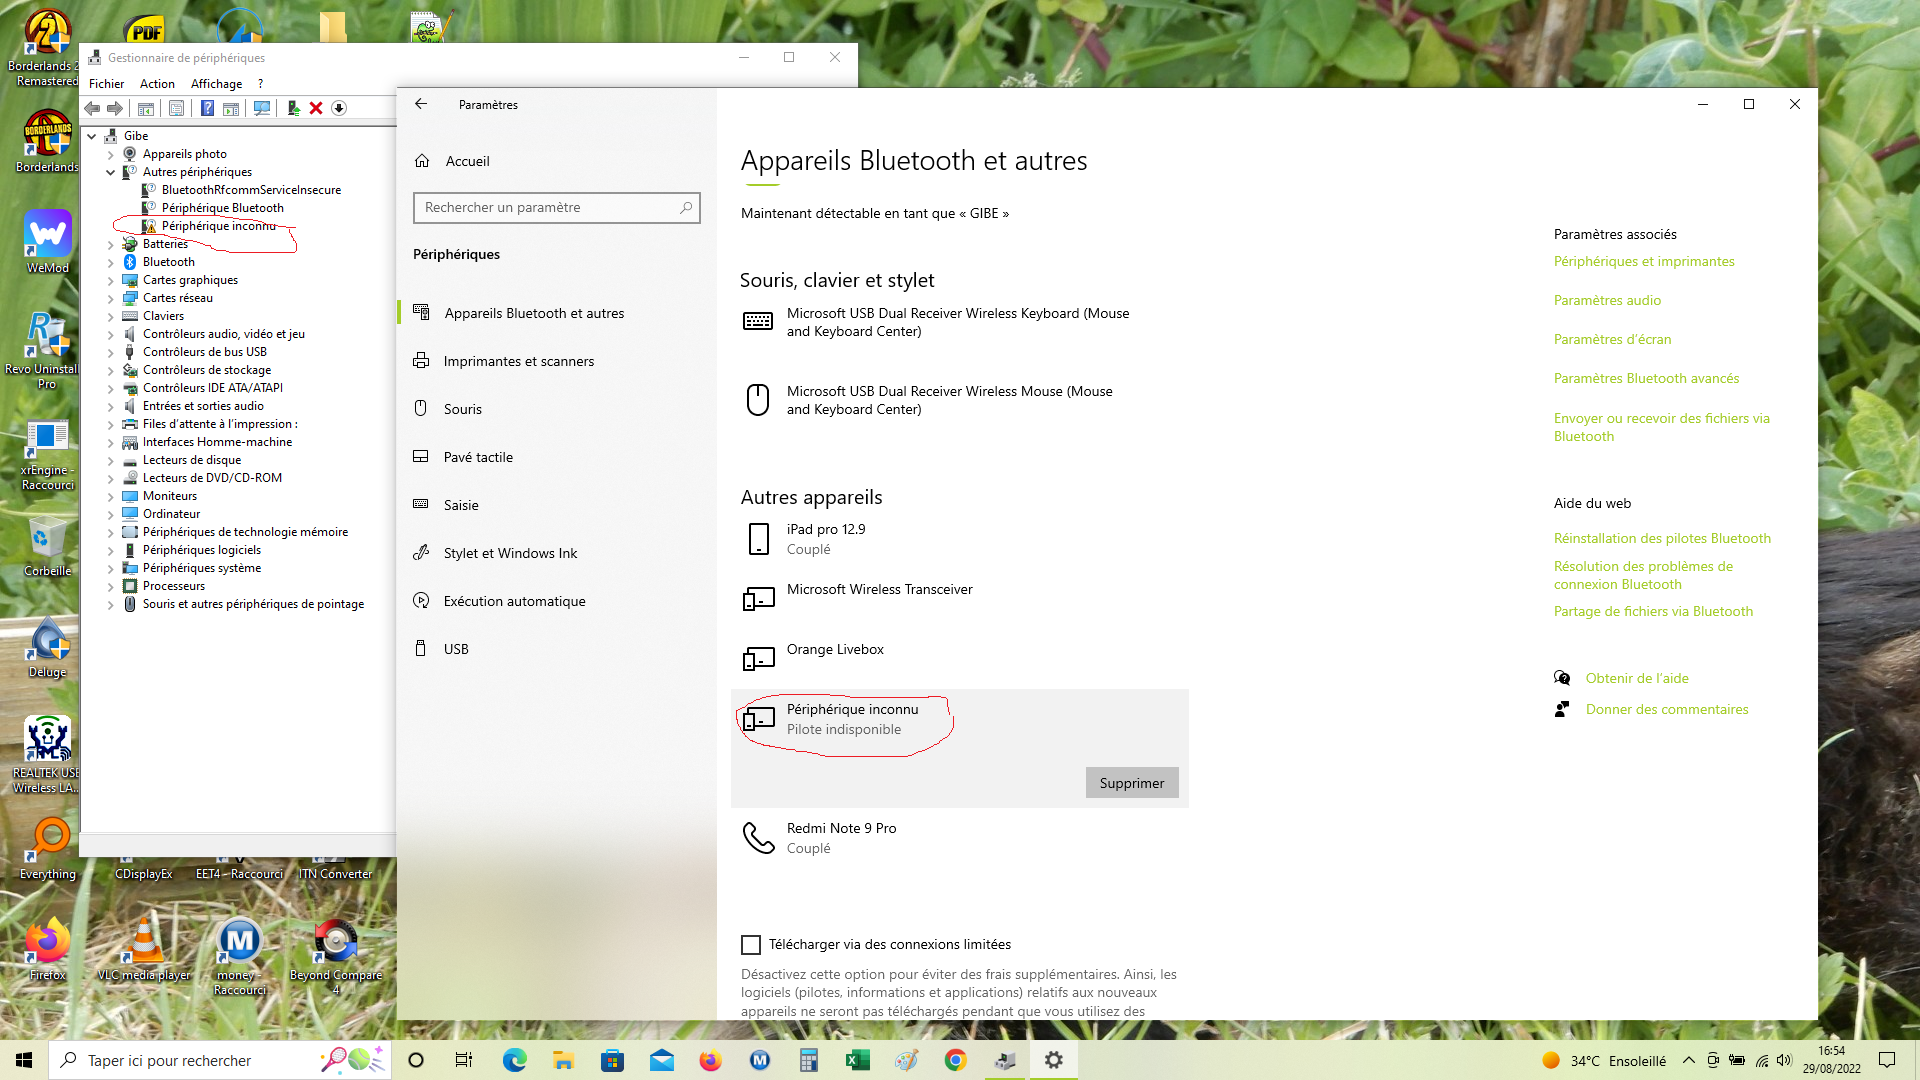
Task: Open the ? help menu
Action: (x=260, y=84)
